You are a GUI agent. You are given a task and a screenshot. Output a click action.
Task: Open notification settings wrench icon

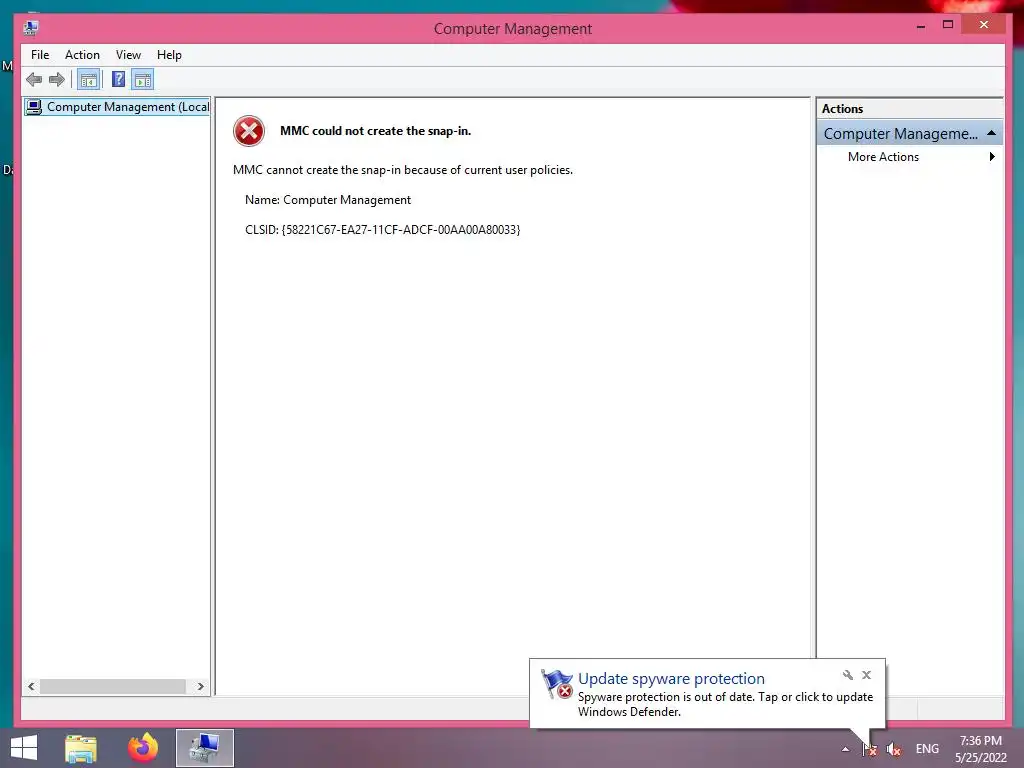tap(848, 675)
